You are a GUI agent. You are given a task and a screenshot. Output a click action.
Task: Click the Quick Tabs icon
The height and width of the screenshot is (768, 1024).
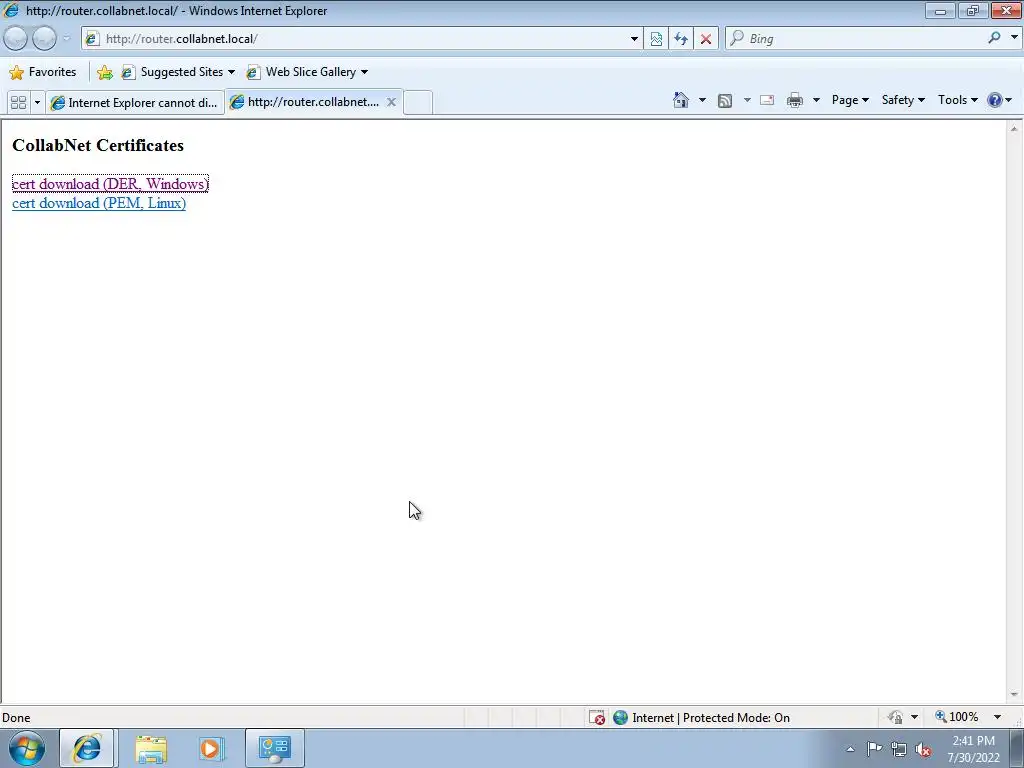point(18,103)
